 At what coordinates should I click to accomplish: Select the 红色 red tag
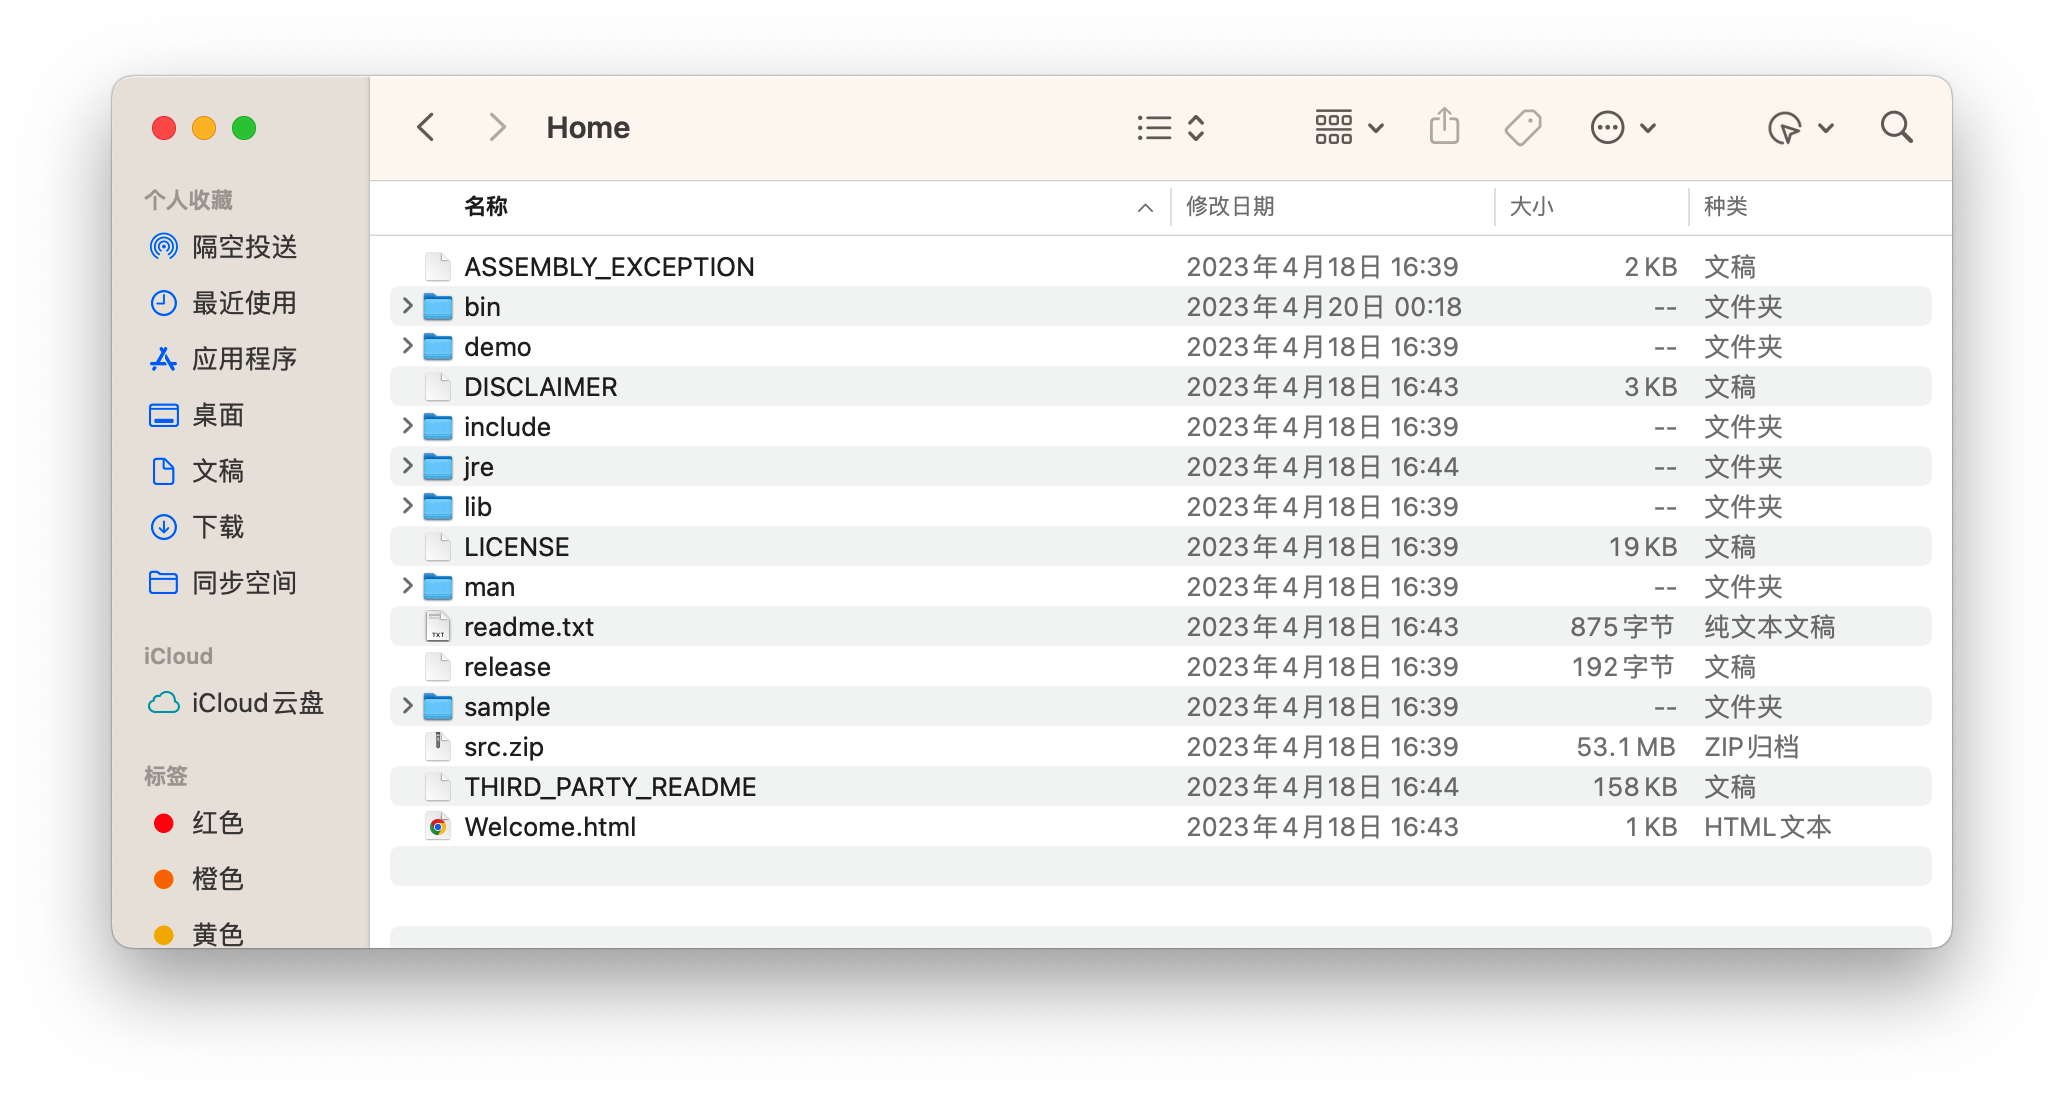[199, 823]
